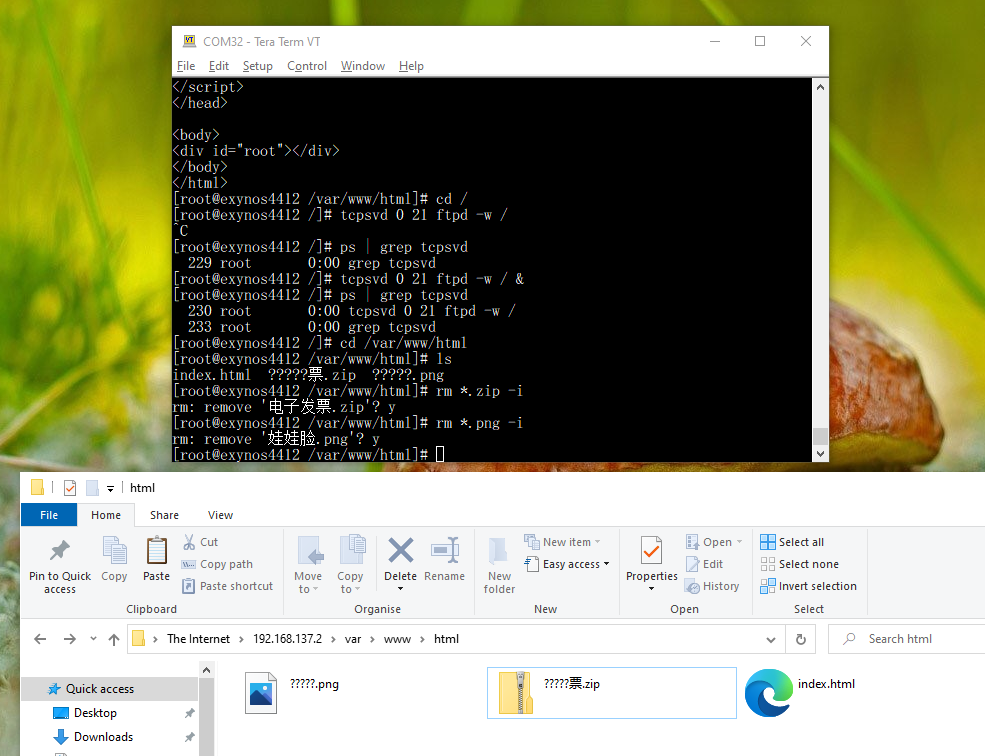This screenshot has height=756, width=985.
Task: Open the New item dropdown
Action: pos(564,541)
